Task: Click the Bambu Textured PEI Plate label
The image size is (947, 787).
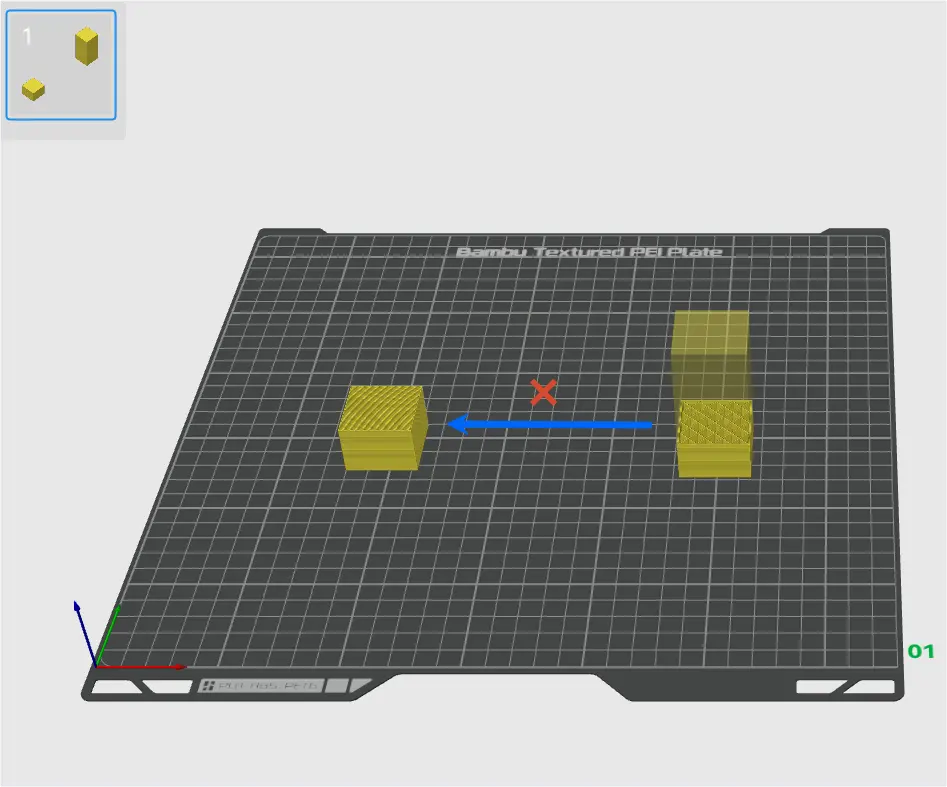Action: 589,252
